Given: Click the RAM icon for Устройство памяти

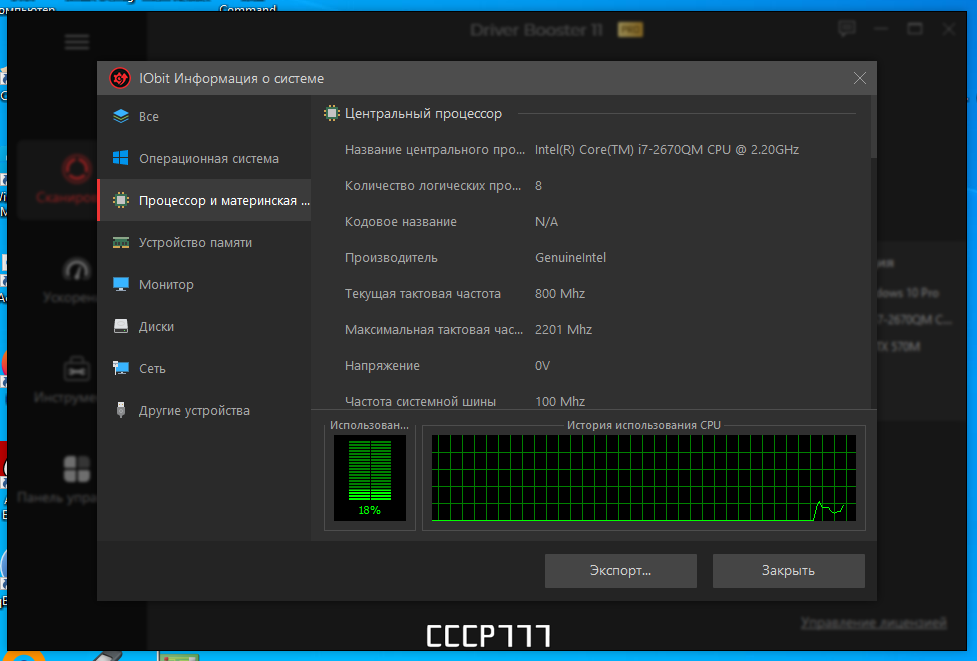Looking at the screenshot, I should pos(121,242).
